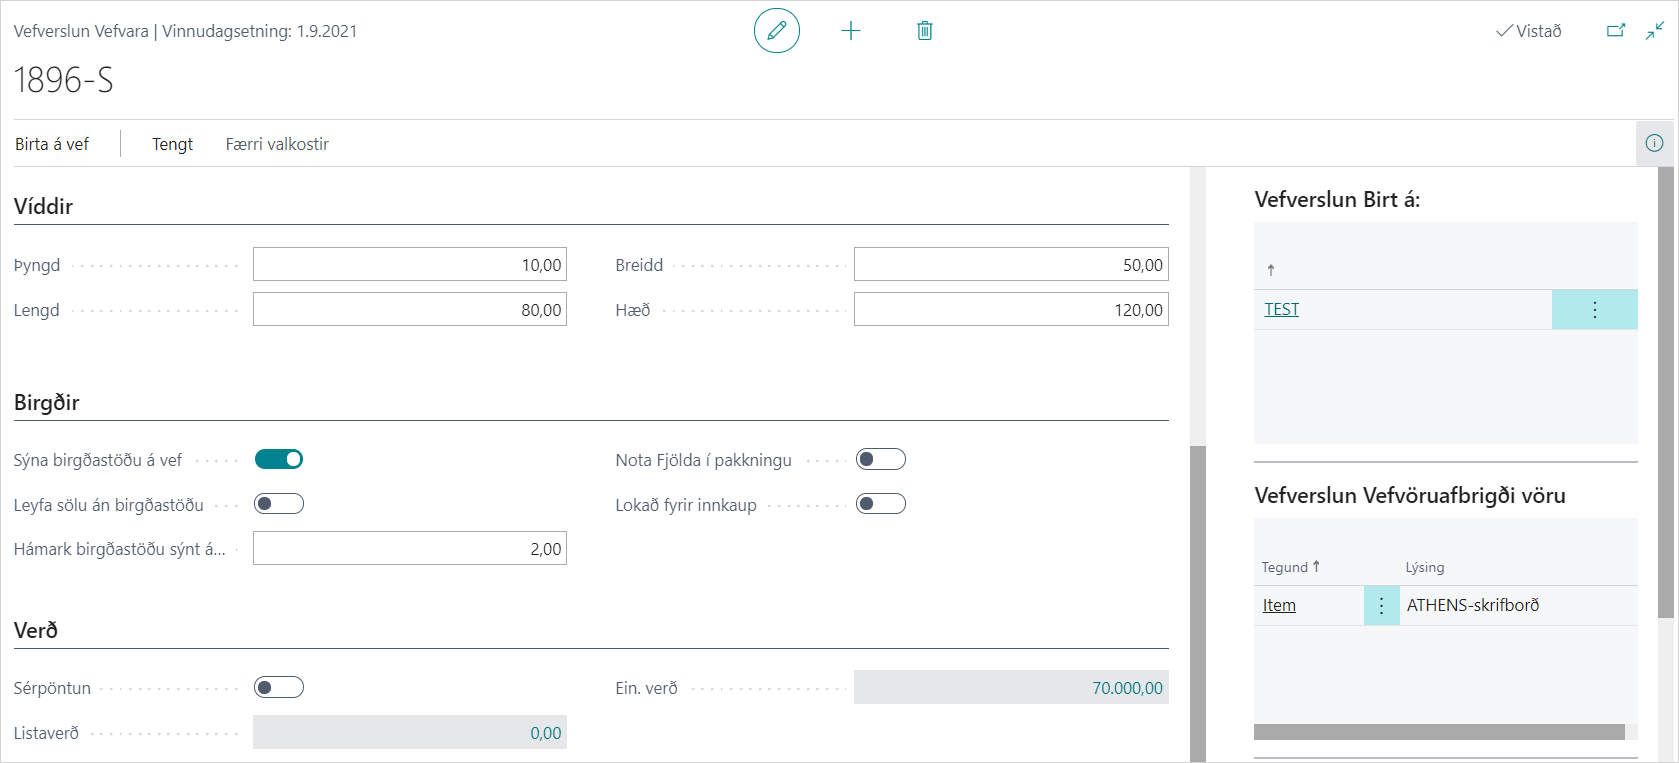Click the pencil edit icon
1679x763 pixels.
(776, 31)
